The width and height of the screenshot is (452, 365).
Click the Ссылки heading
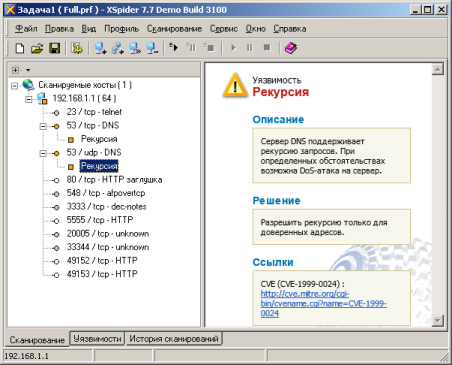pyautogui.click(x=273, y=262)
